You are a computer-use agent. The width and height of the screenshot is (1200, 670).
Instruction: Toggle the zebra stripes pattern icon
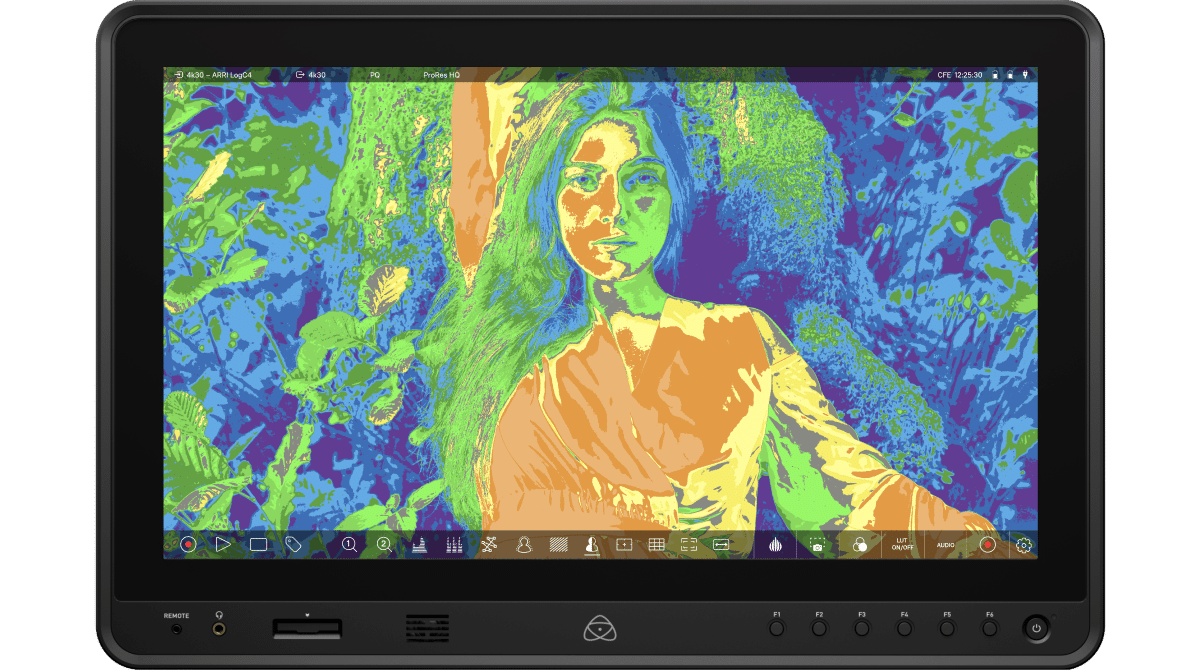click(x=558, y=545)
